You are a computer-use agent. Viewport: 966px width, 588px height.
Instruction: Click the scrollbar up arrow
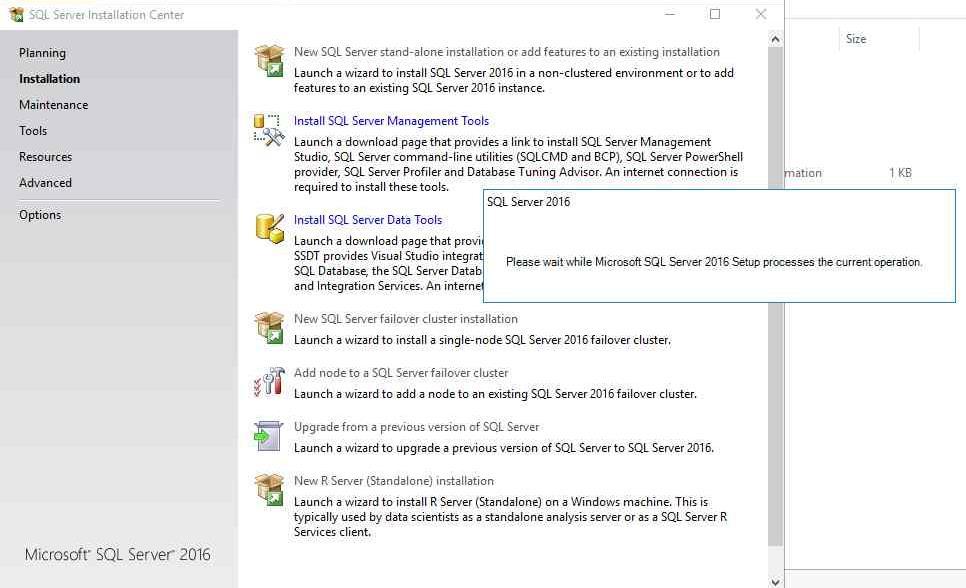pos(775,39)
